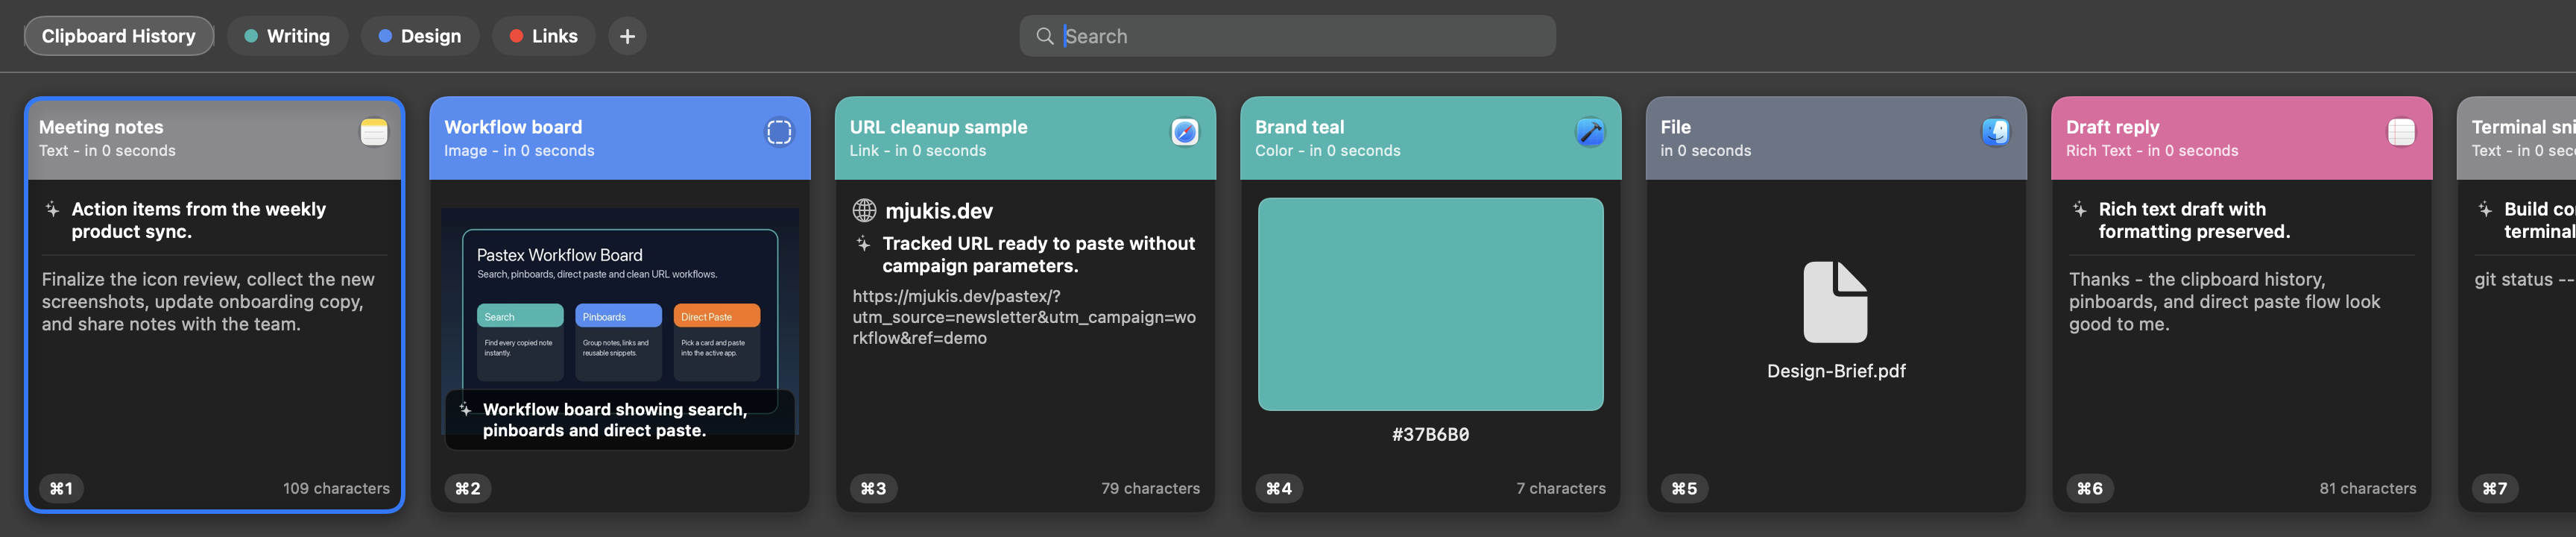Click 'Color - in 0 seconds' subtitle
The height and width of the screenshot is (537, 2576).
1327,151
